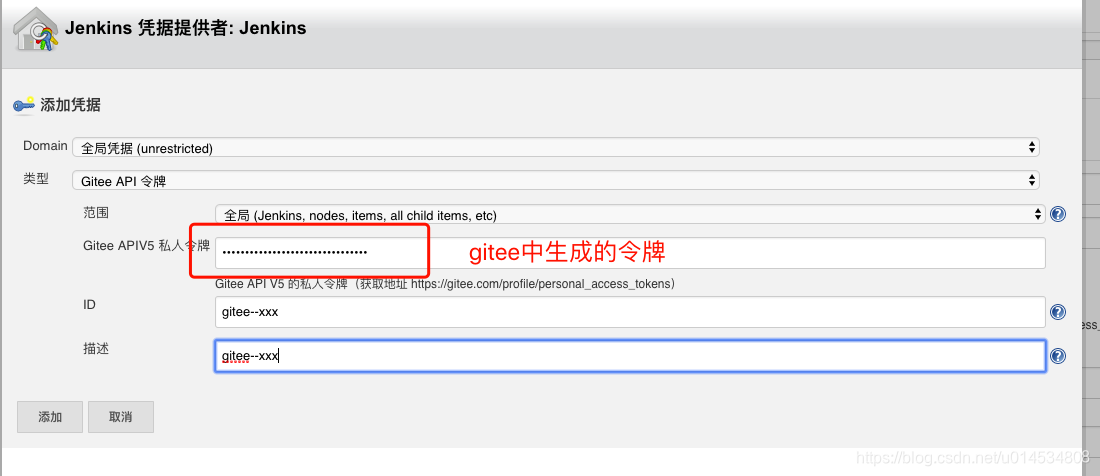Viewport: 1100px width, 476px height.
Task: Open help for the 范围 scope field
Action: click(1058, 215)
